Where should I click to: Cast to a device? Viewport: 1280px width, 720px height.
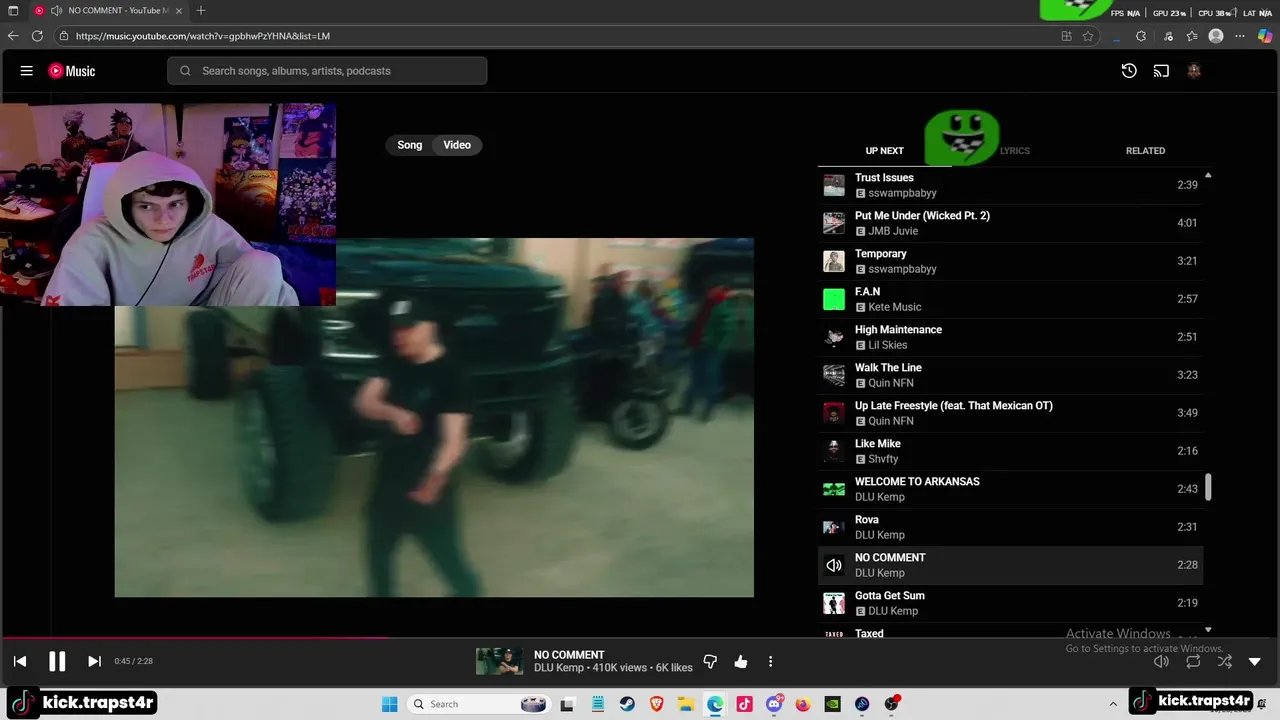(x=1161, y=71)
